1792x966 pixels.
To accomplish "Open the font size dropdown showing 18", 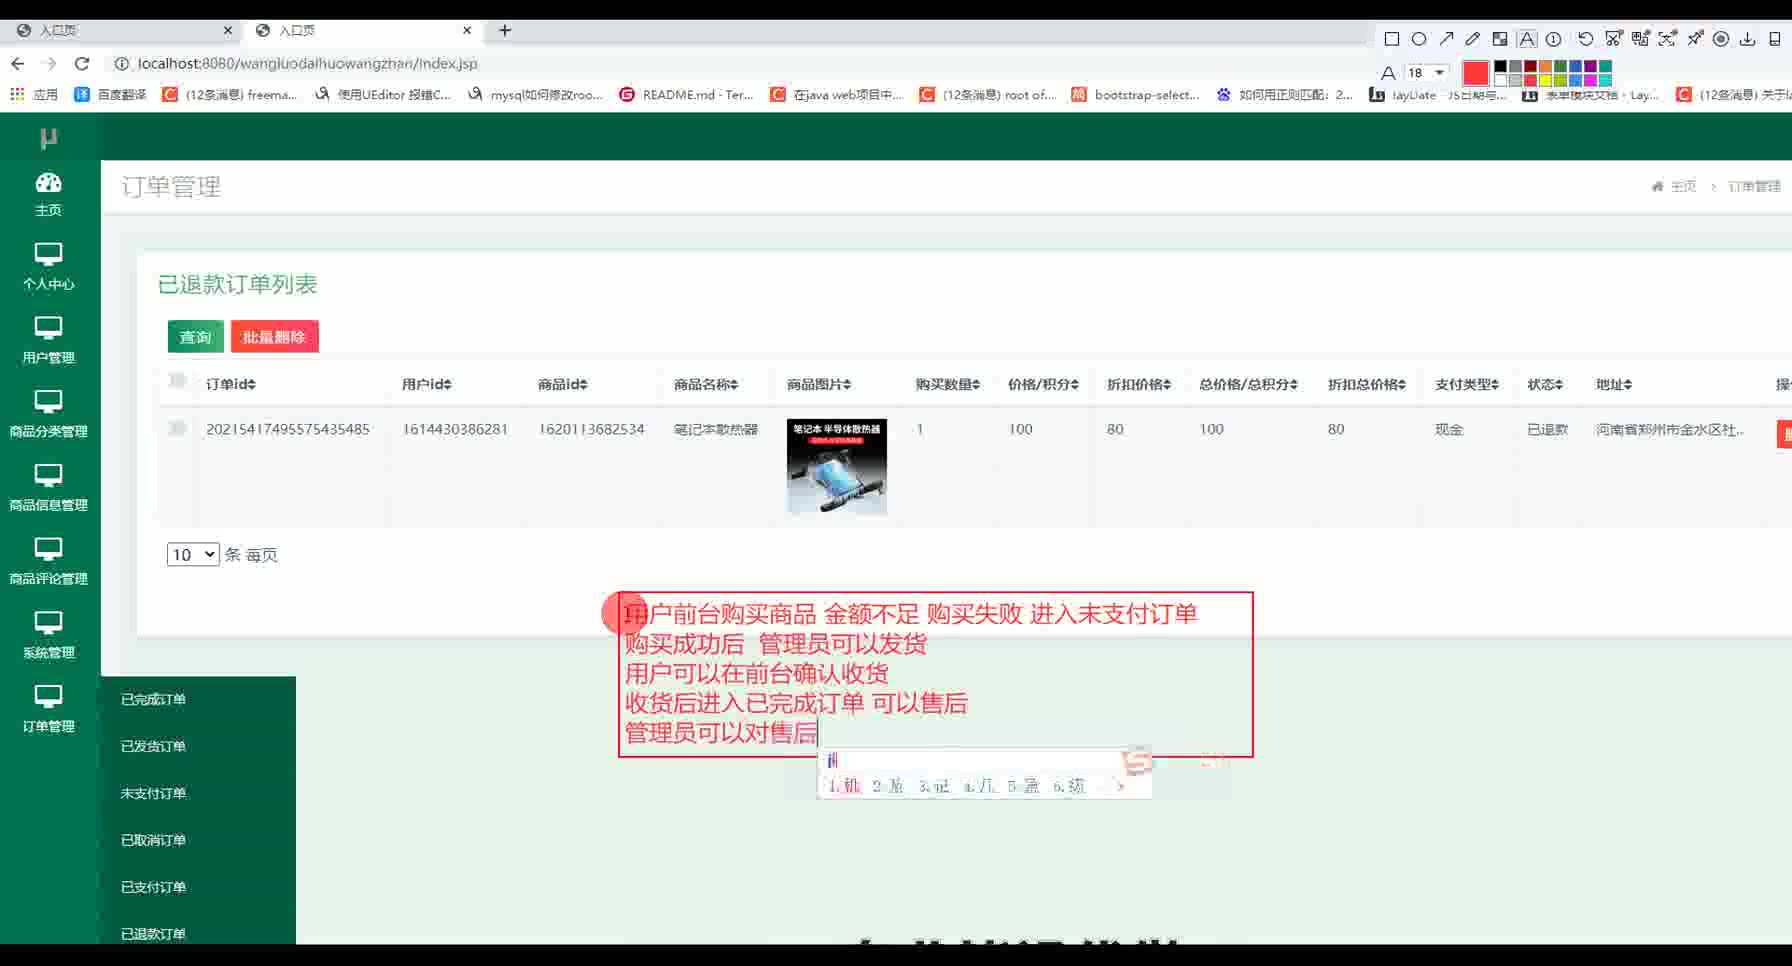I will pos(1427,72).
